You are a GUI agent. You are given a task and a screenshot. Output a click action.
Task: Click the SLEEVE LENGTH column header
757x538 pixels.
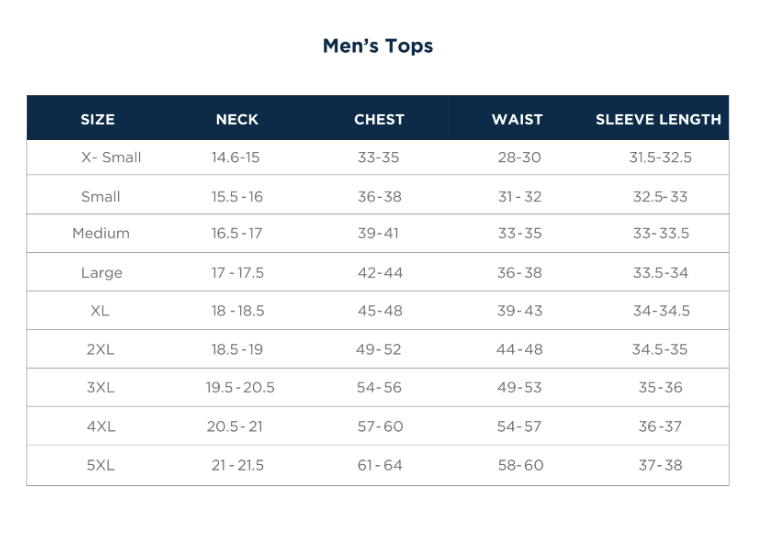[x=658, y=119]
